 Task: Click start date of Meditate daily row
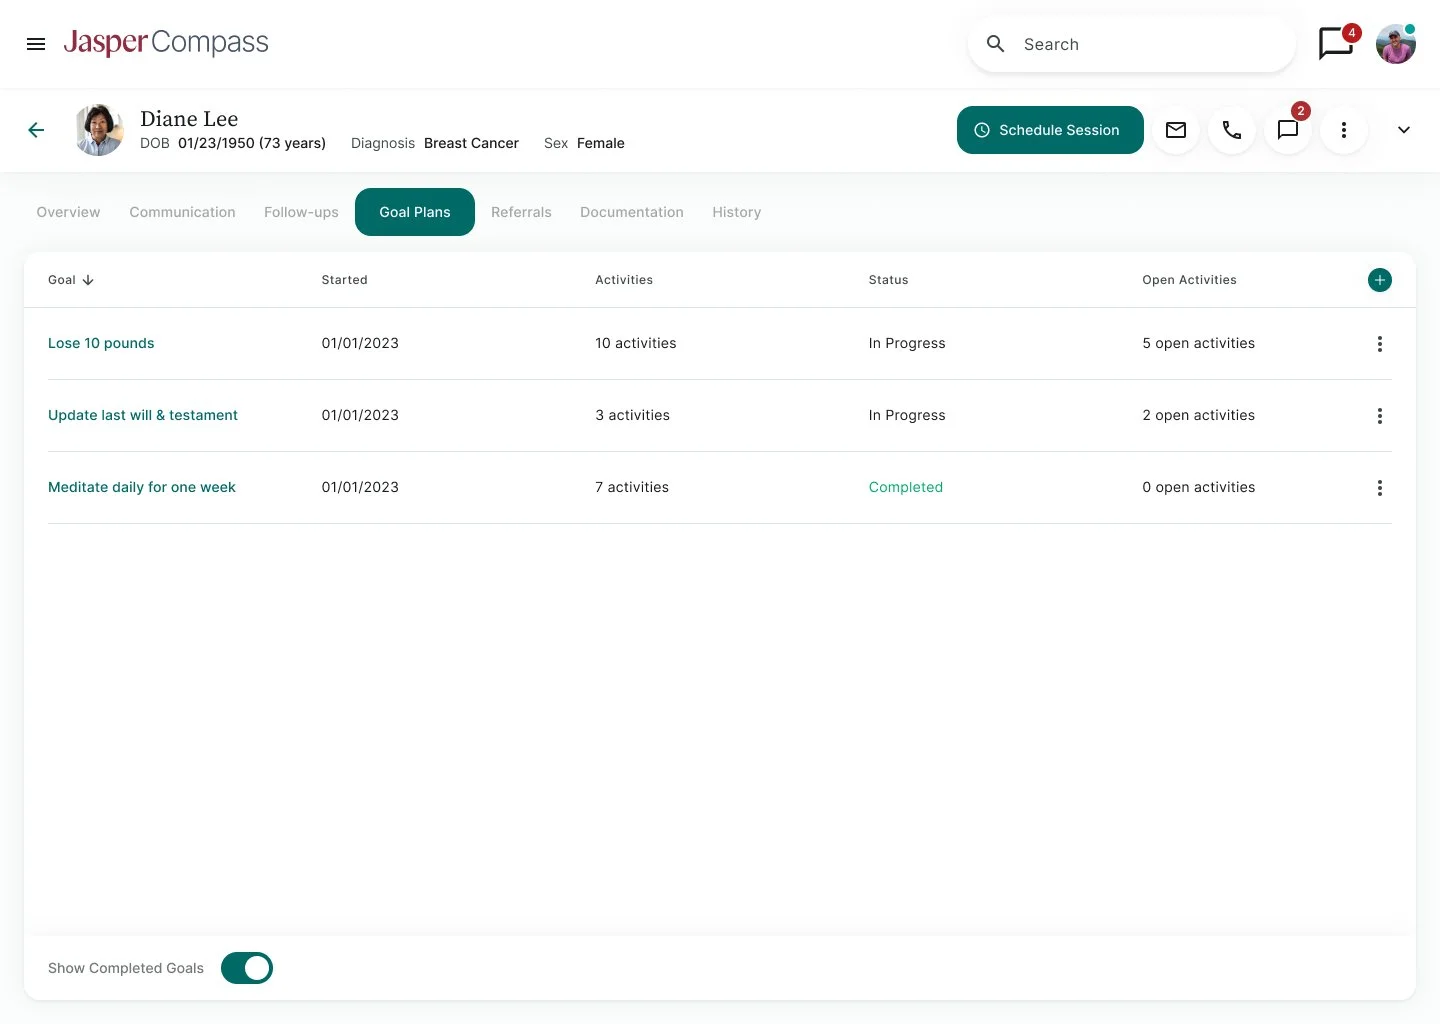[x=360, y=487]
